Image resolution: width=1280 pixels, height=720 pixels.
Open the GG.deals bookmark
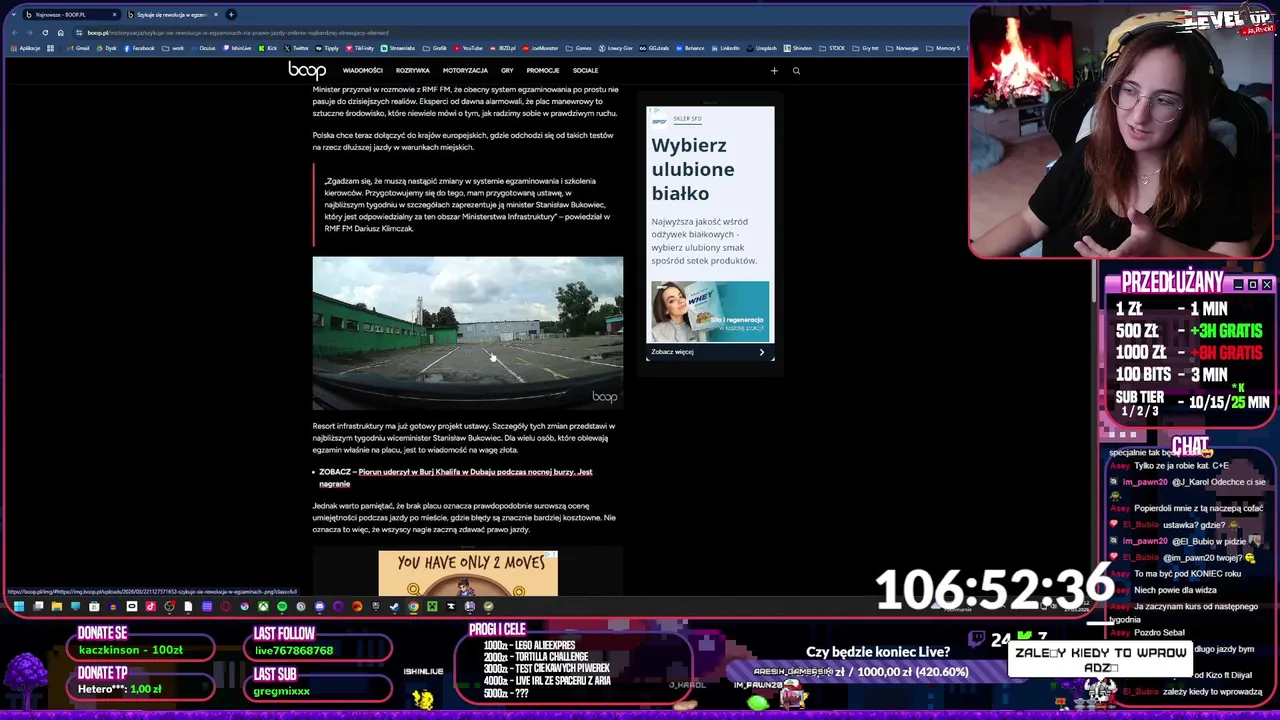pyautogui.click(x=654, y=48)
